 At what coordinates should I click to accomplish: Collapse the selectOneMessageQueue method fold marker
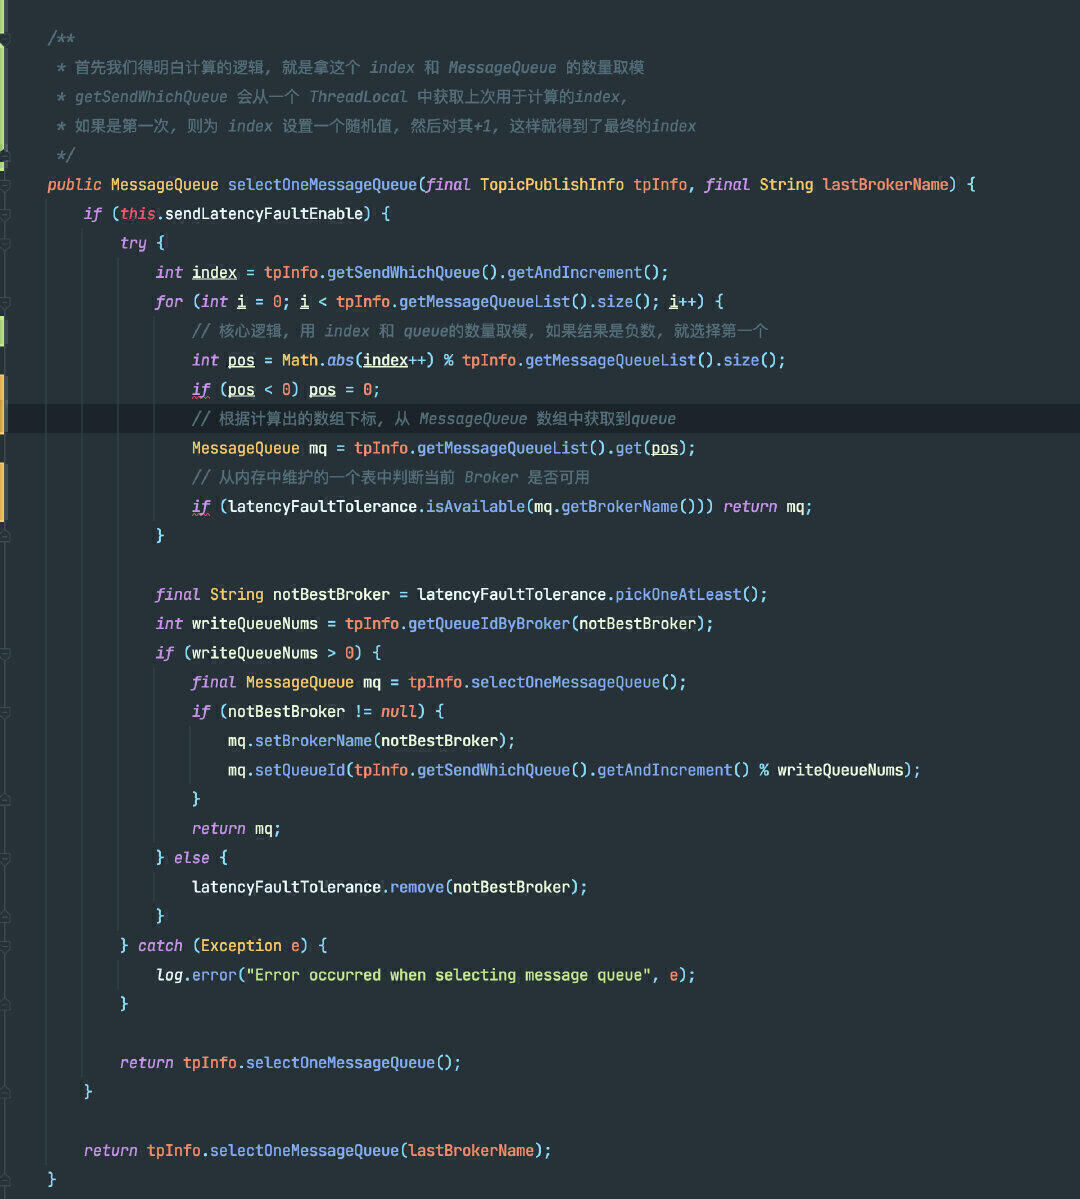coord(5,185)
